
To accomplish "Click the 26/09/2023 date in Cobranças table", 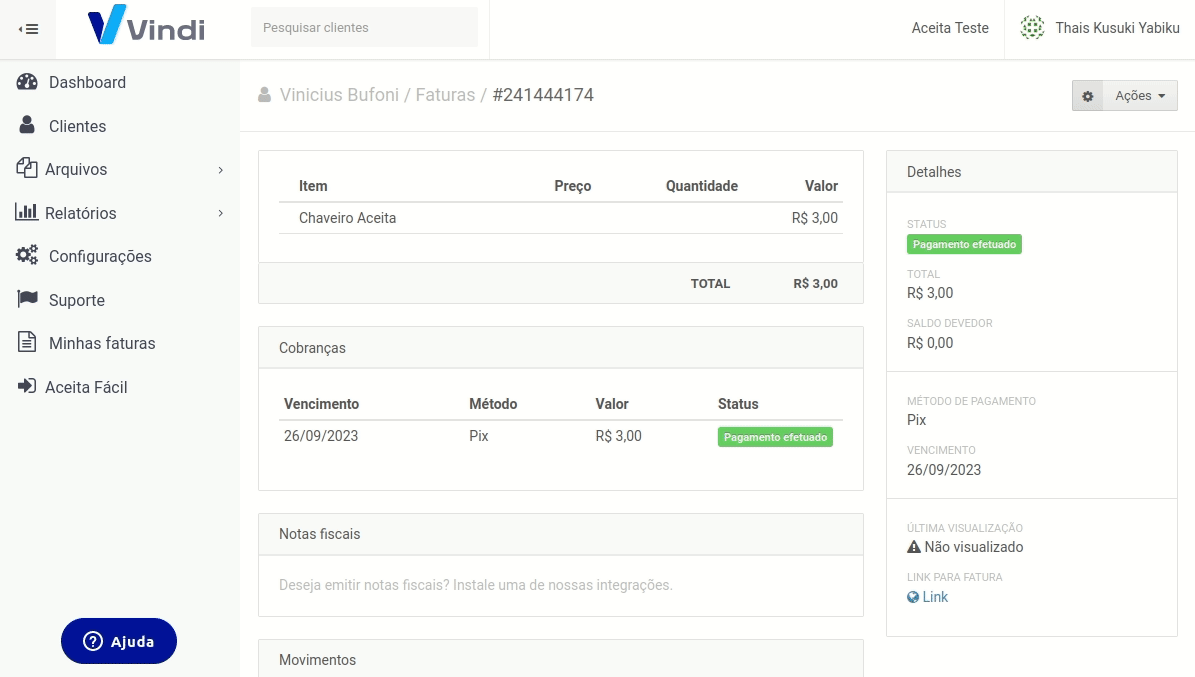I will (x=321, y=436).
